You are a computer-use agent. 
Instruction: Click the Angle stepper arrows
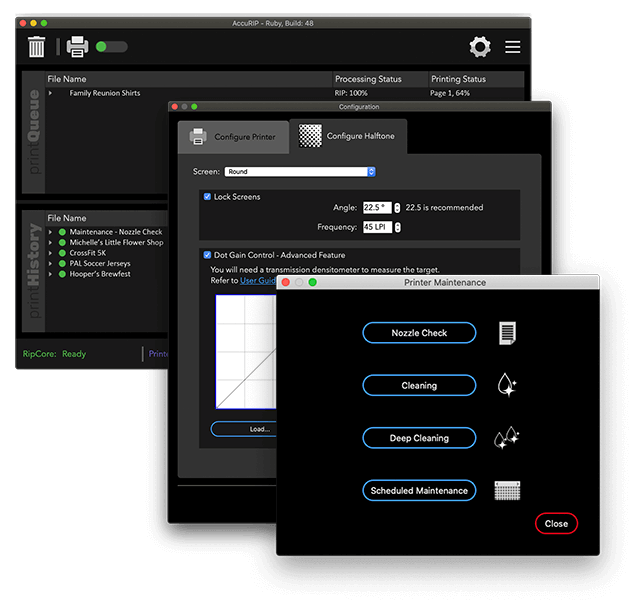click(397, 208)
